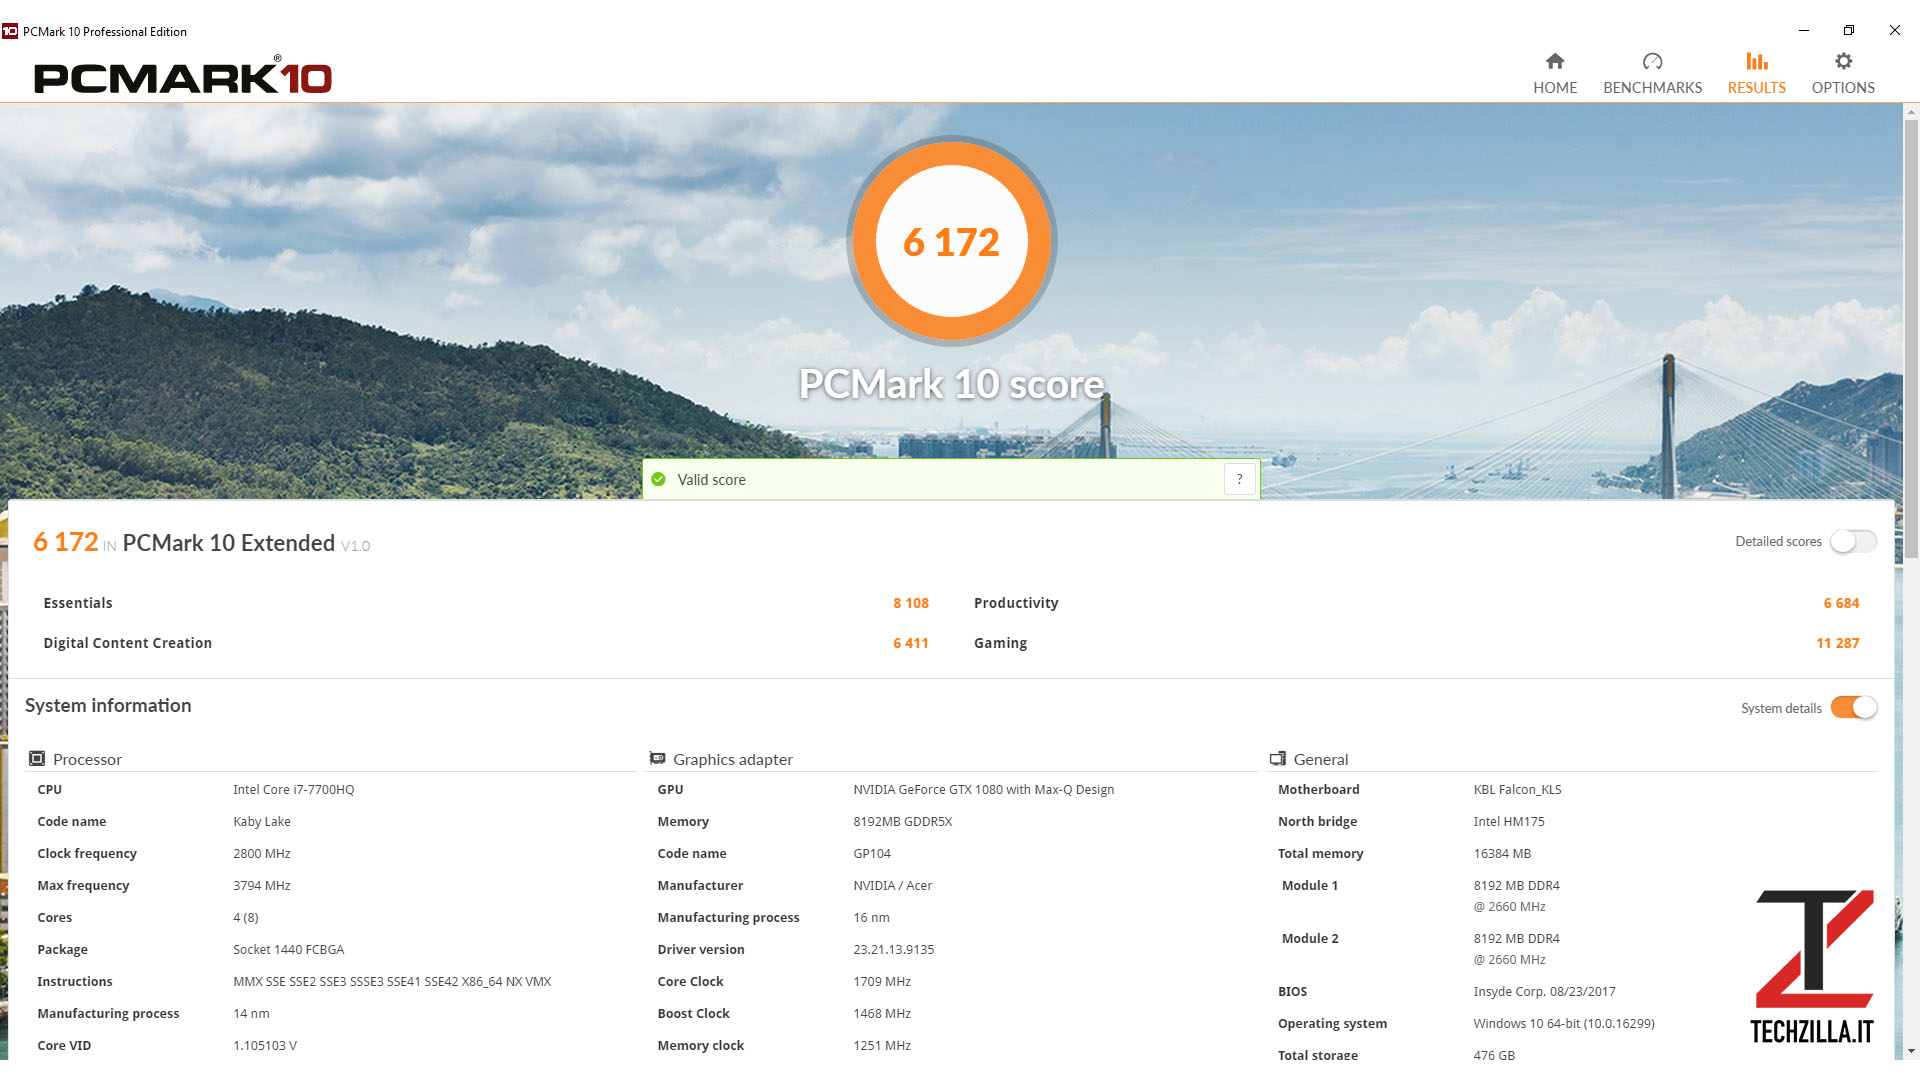Click the question mark help button
This screenshot has height=1080, width=1920.
click(1239, 480)
